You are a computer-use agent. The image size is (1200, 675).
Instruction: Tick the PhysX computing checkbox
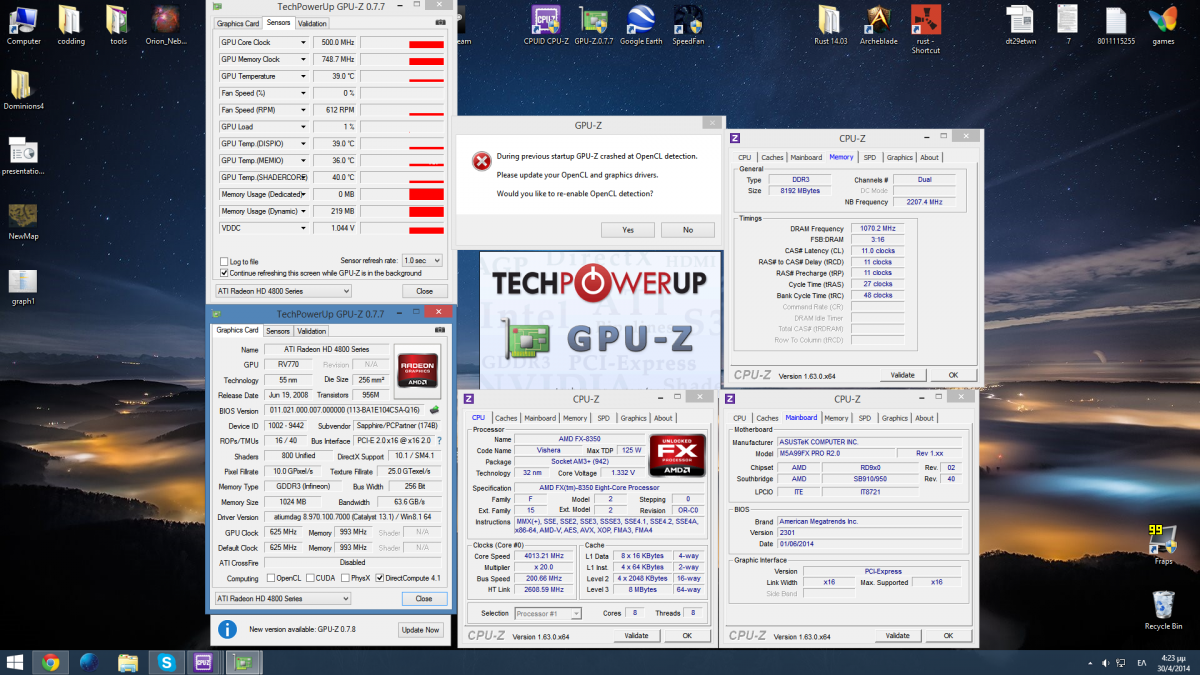coord(345,578)
